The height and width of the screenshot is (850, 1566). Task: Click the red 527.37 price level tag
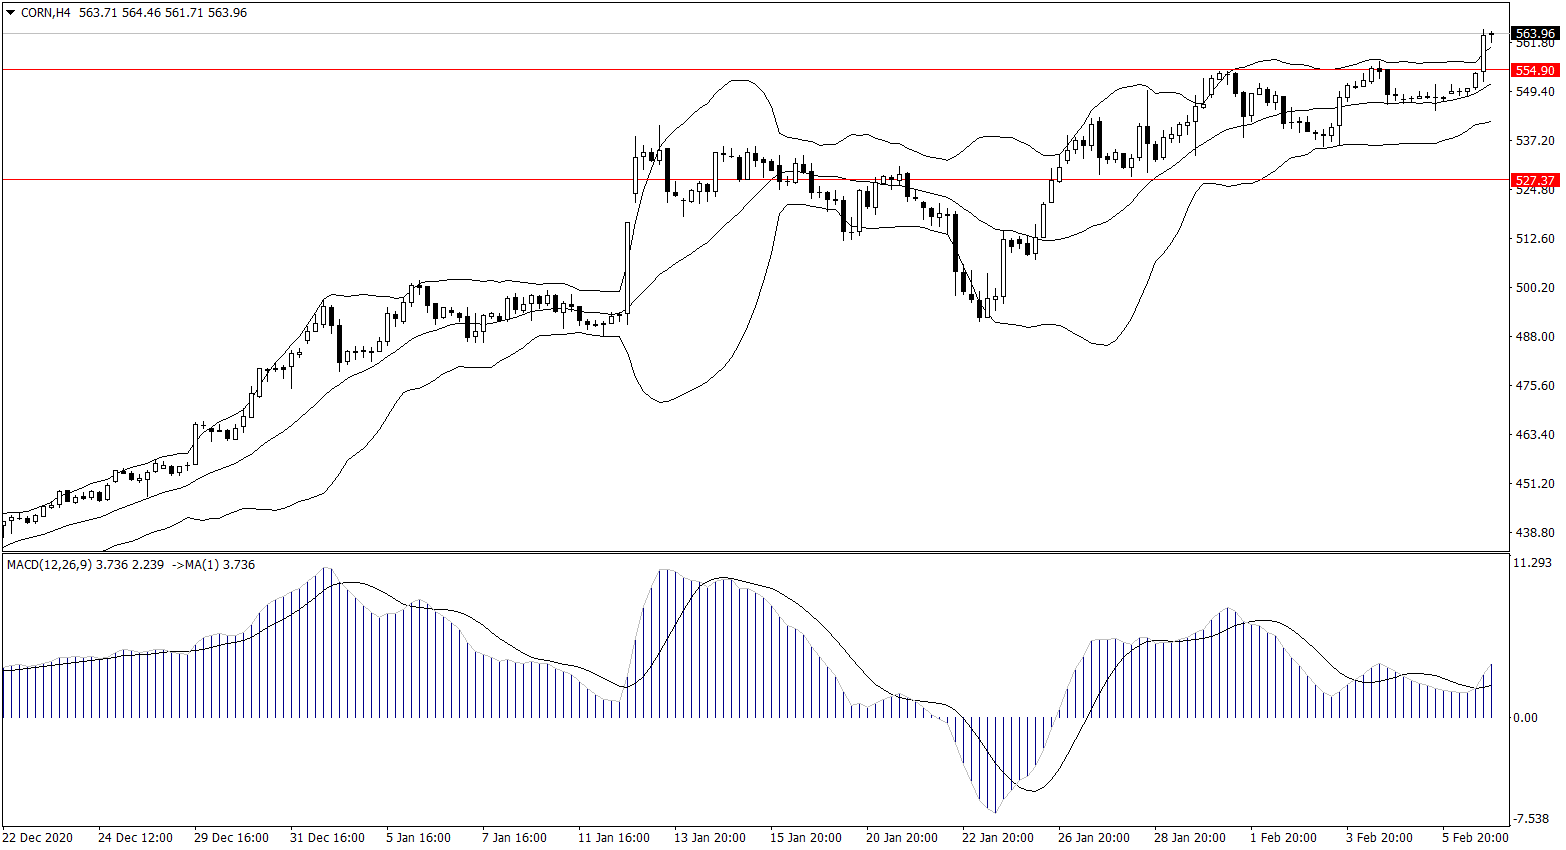(x=1535, y=181)
